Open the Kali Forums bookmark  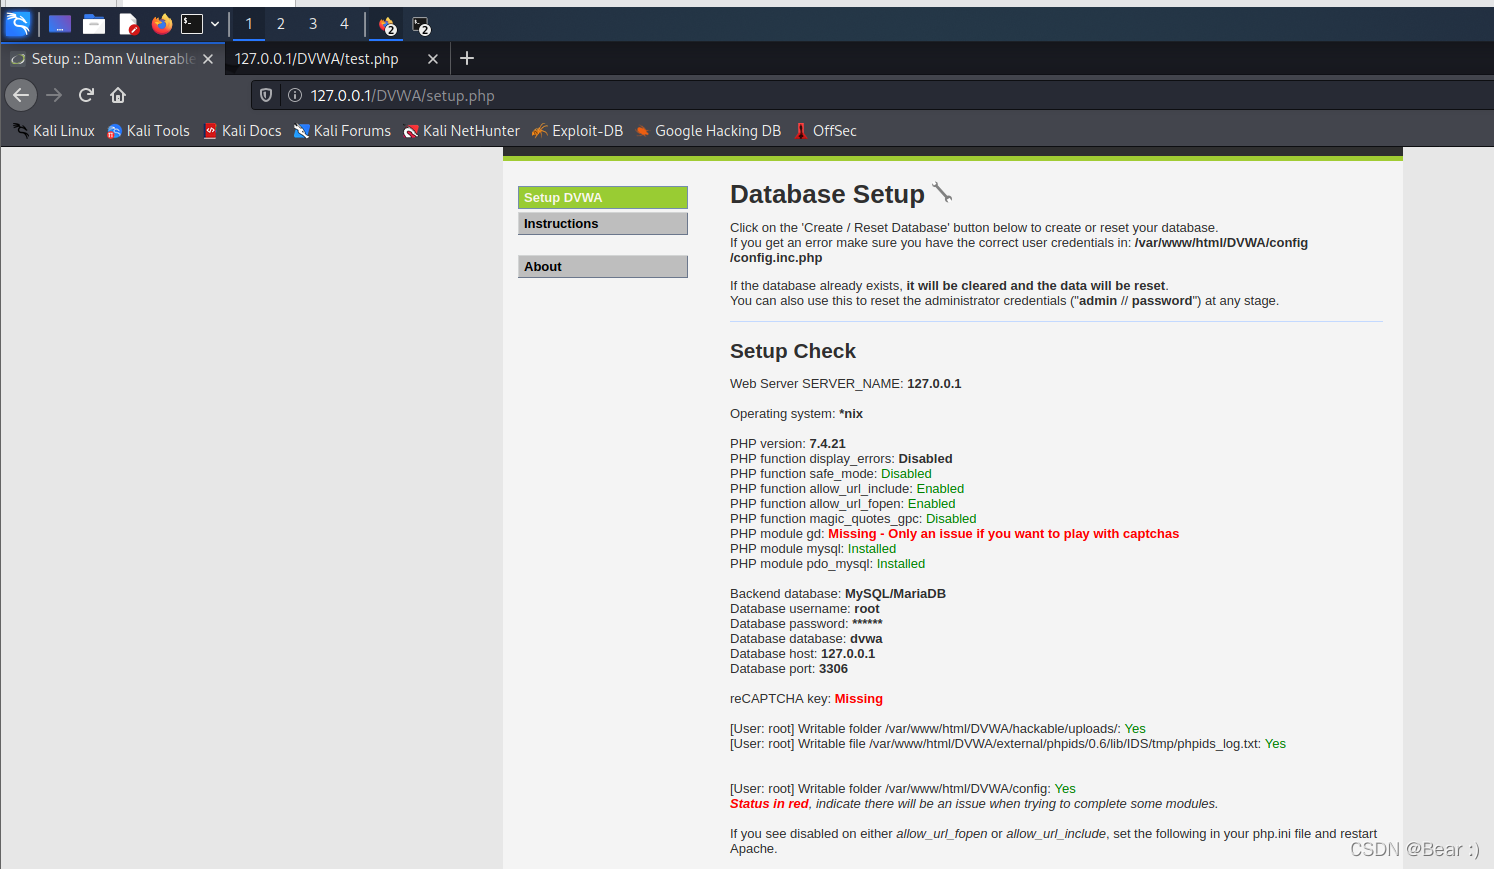342,131
